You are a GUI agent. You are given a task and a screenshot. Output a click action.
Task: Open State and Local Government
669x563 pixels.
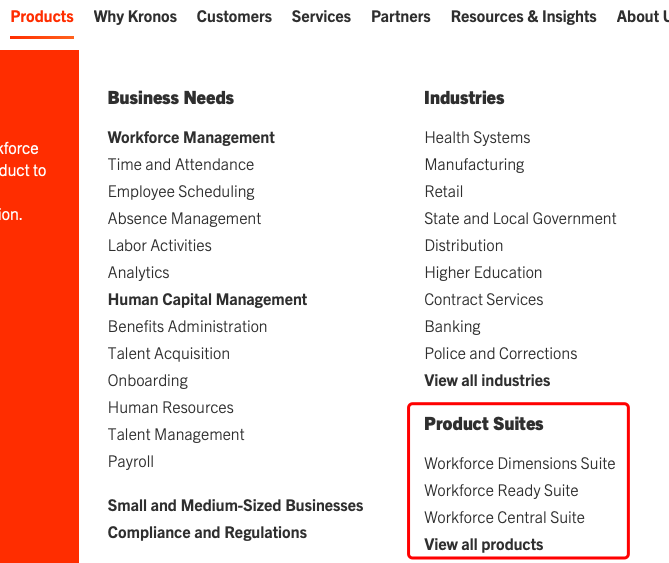(520, 219)
